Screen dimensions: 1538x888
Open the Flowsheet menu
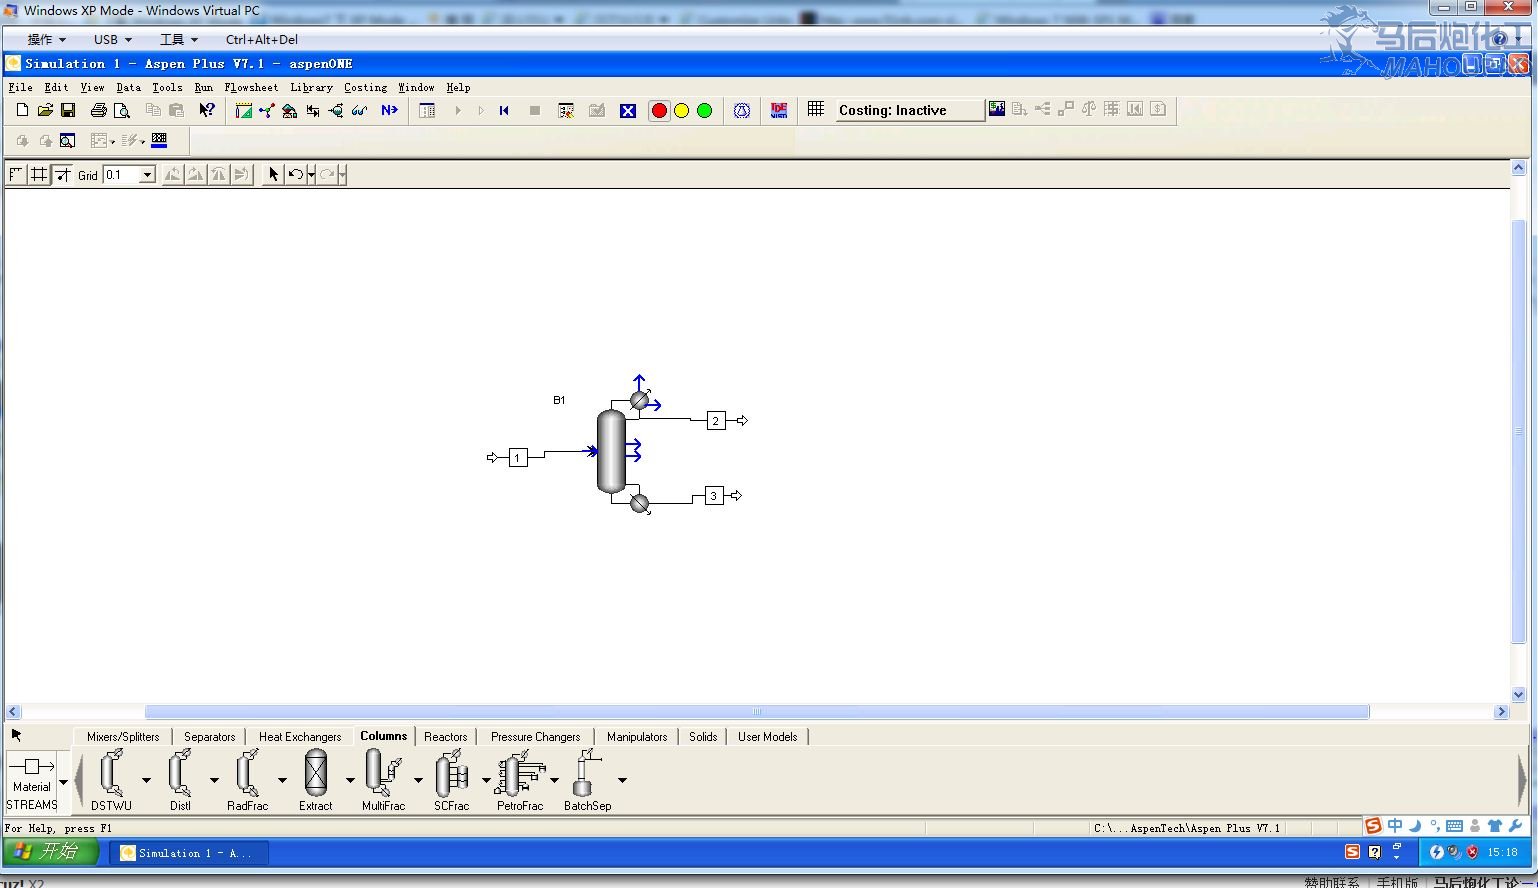click(x=251, y=87)
